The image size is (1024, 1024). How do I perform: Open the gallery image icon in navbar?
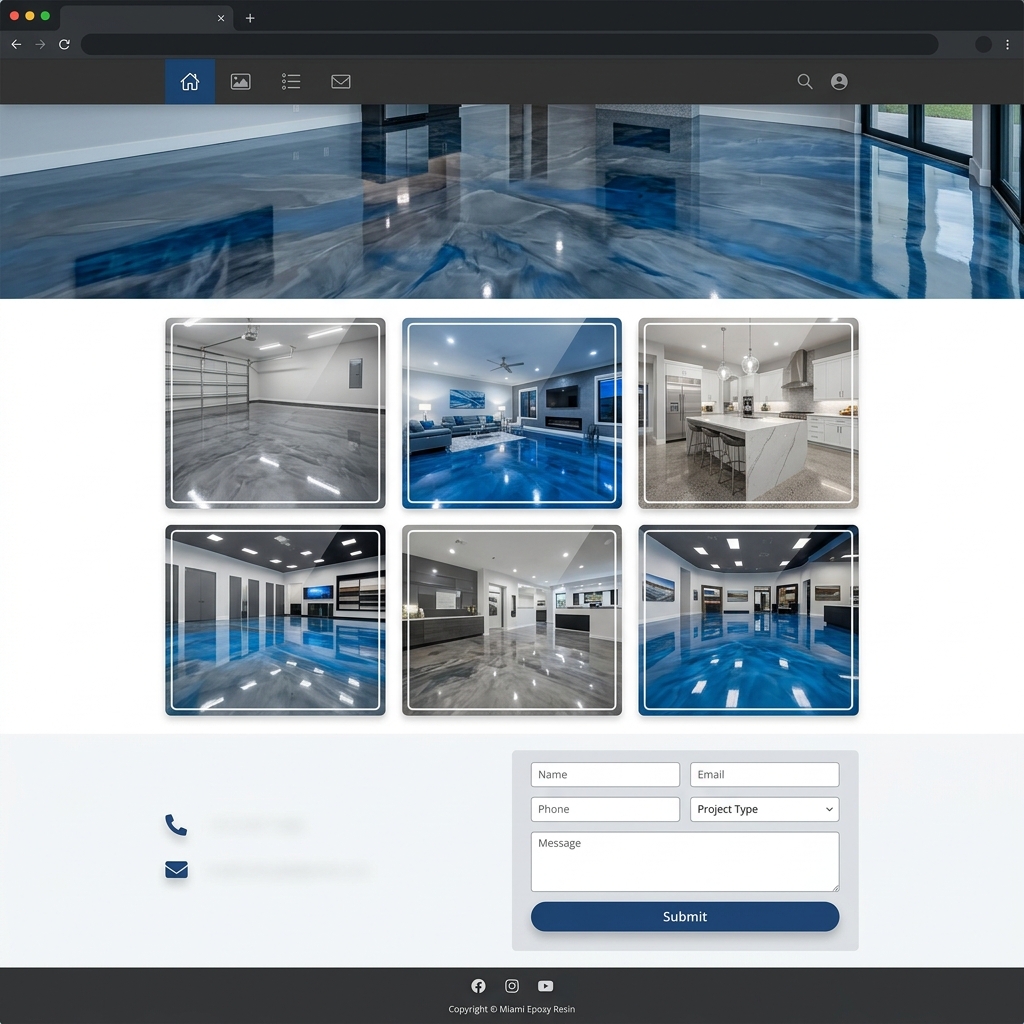tap(240, 82)
